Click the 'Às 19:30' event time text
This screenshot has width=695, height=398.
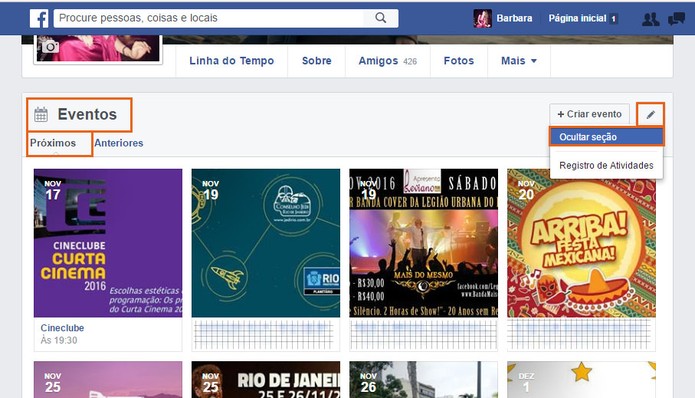pos(59,340)
